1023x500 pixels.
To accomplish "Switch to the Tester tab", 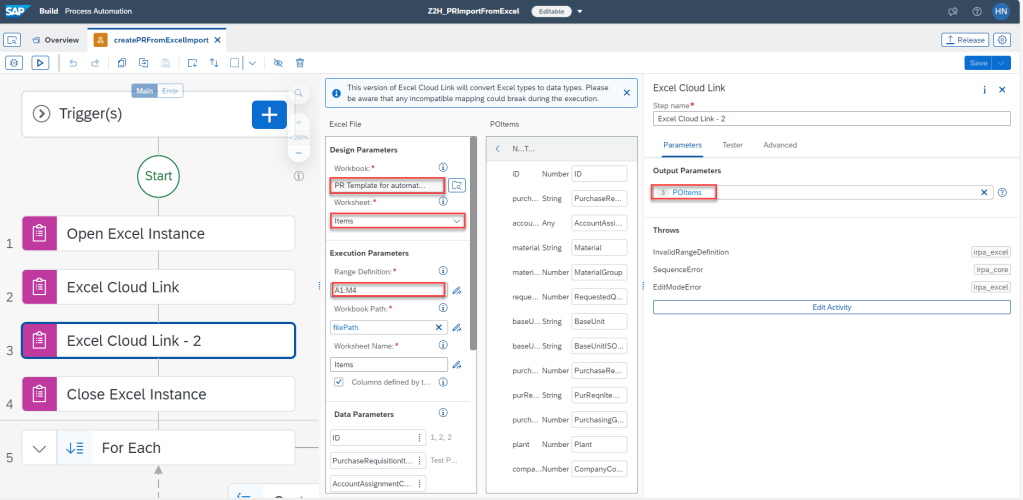I will pyautogui.click(x=732, y=145).
